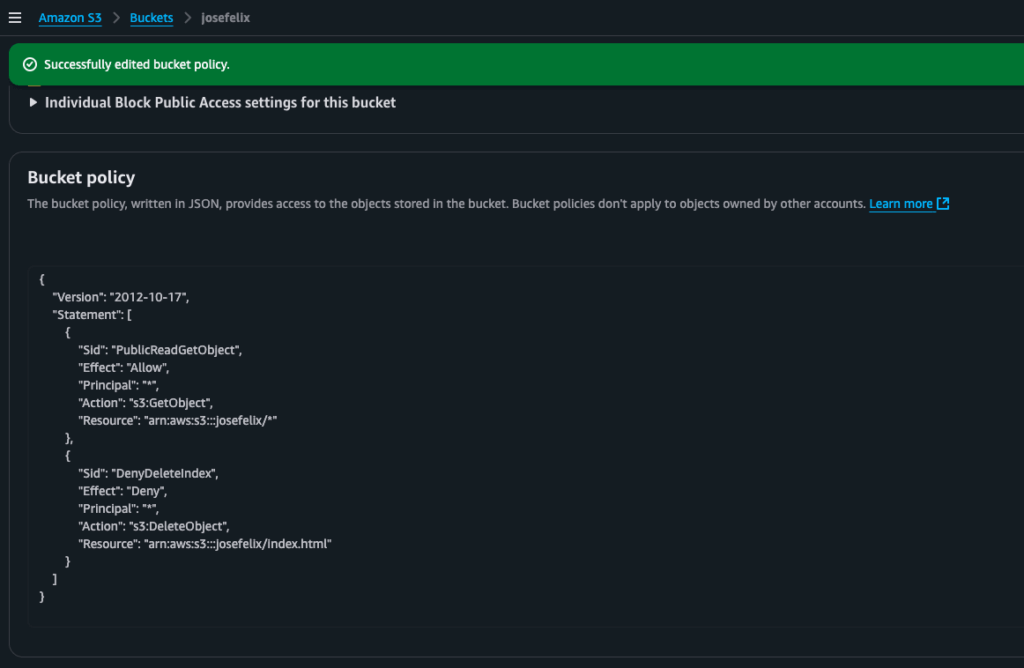This screenshot has width=1024, height=668.
Task: Click the "Action": "s3:GetObject" line
Action: click(x=146, y=403)
